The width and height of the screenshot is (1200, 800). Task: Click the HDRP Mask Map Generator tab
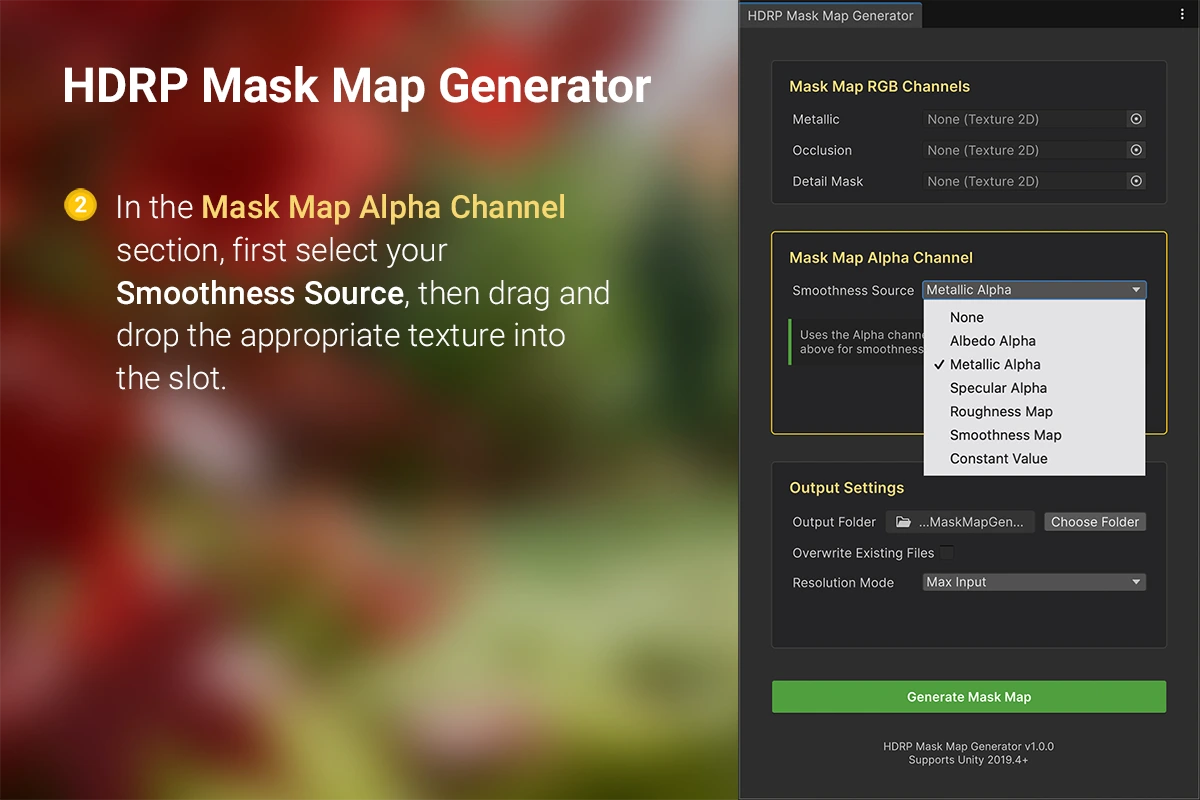tap(830, 15)
